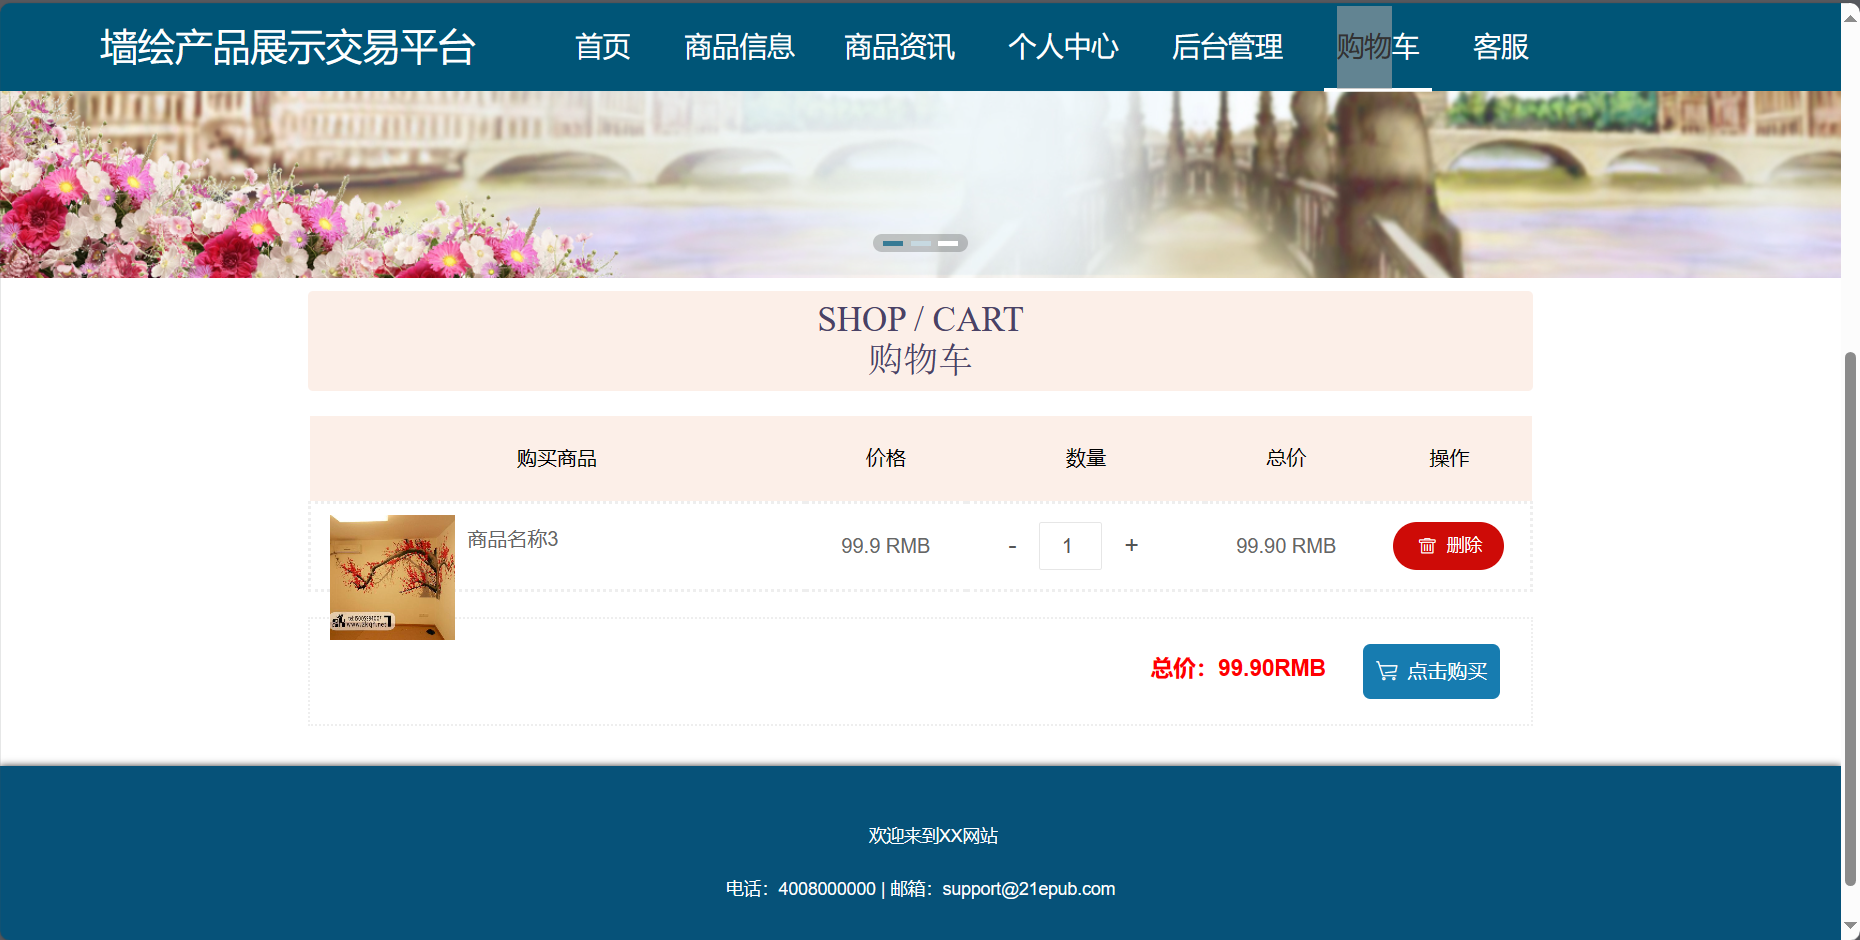Click the scrollbar down arrow
The image size is (1860, 940).
tap(1850, 927)
